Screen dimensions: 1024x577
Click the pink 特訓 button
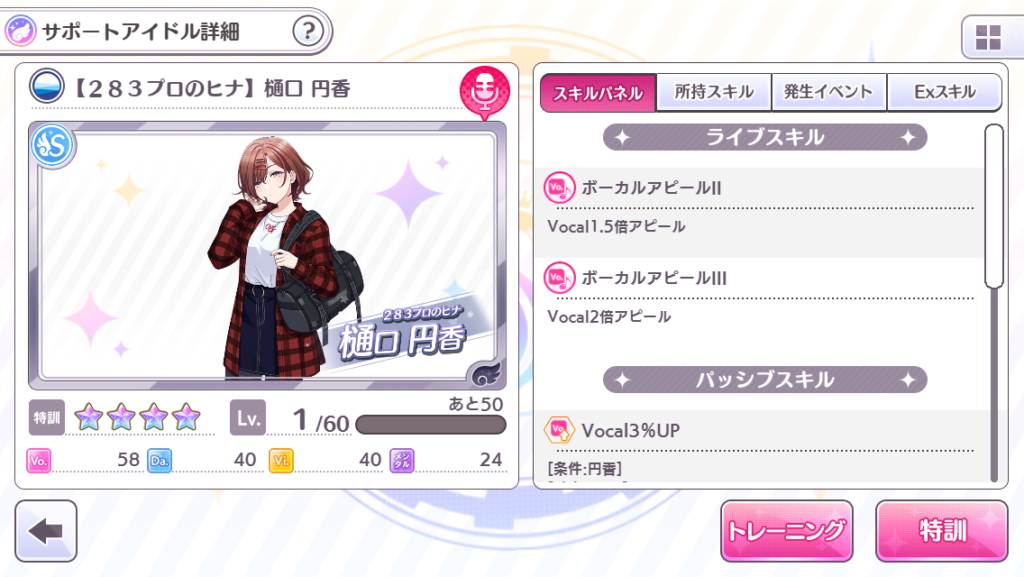[x=942, y=531]
